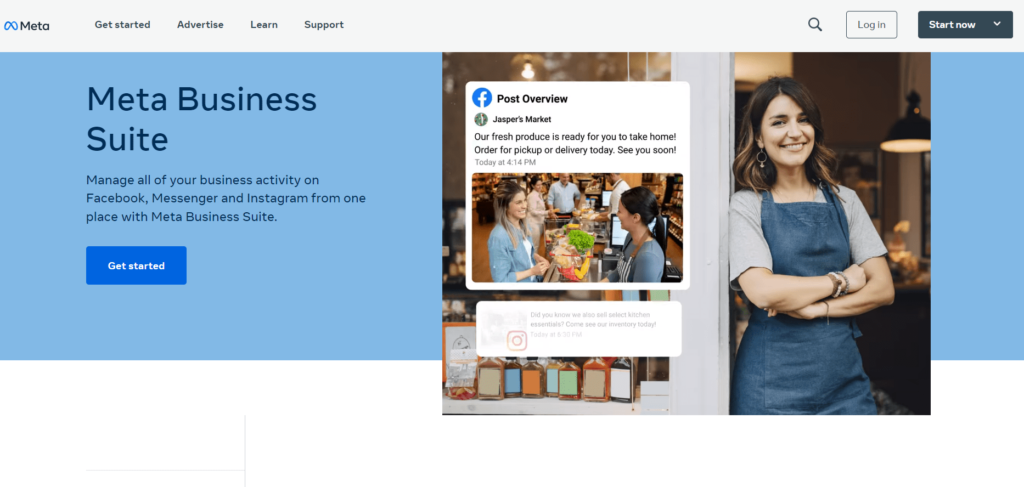Expand the Start now dropdown chevron
This screenshot has height=487, width=1024.
tap(997, 24)
